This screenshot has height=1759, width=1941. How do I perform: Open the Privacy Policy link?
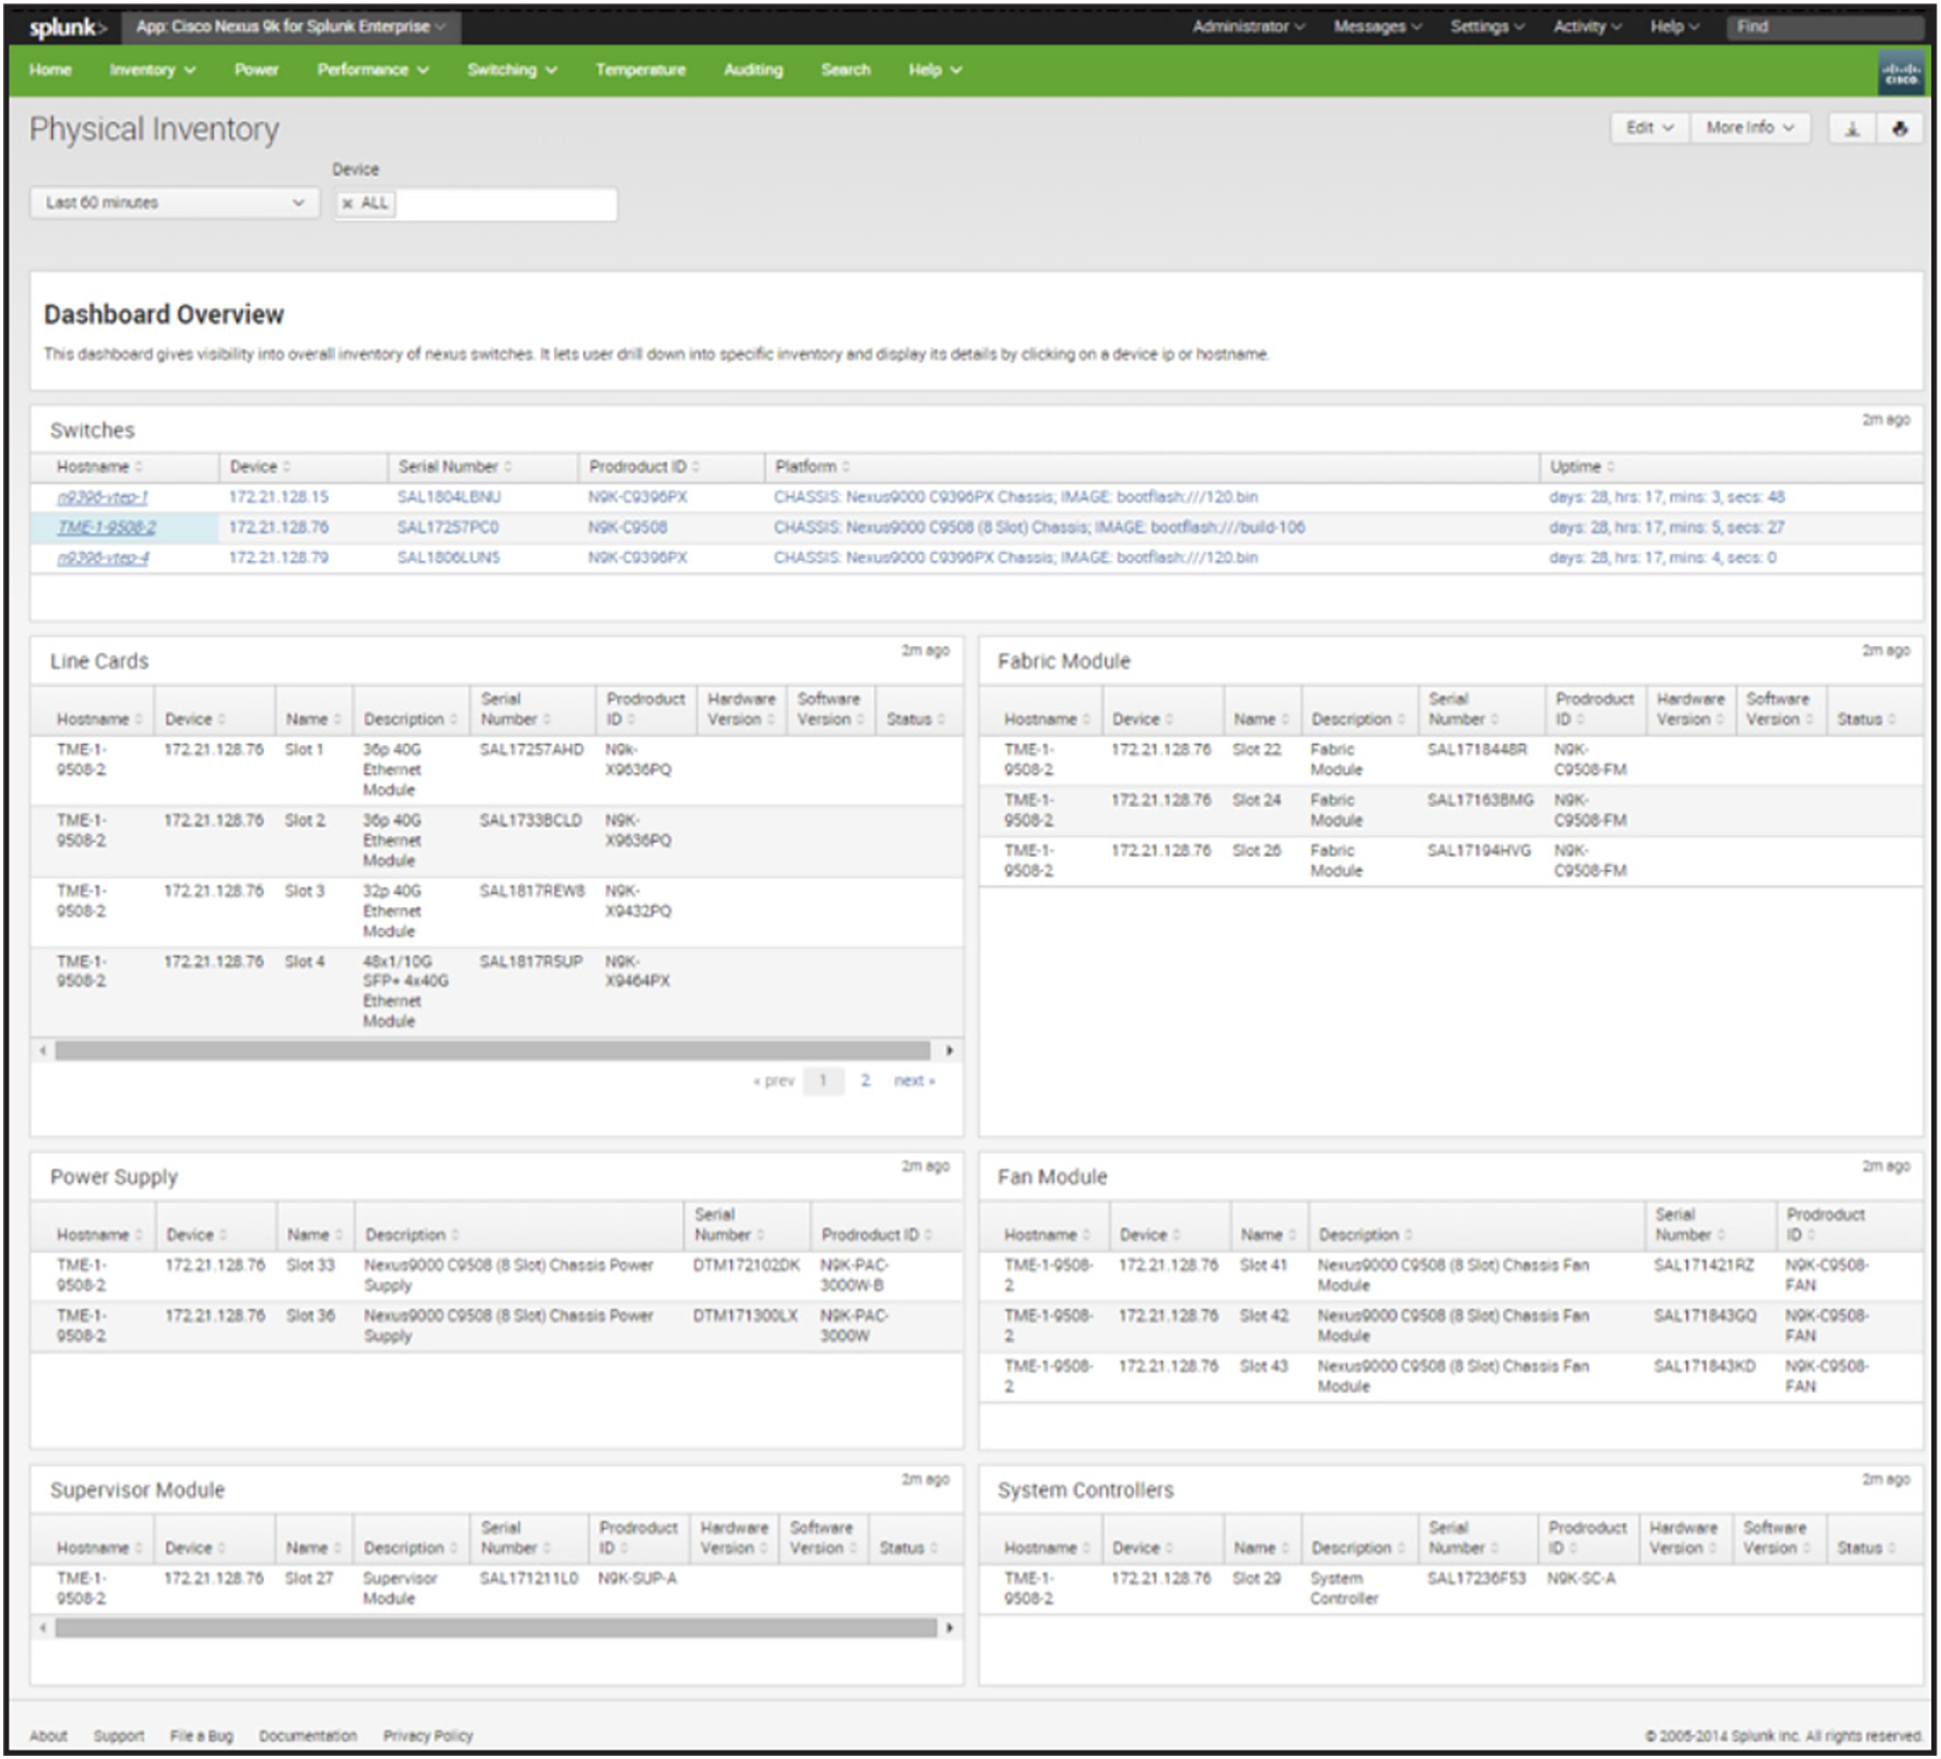(428, 1736)
